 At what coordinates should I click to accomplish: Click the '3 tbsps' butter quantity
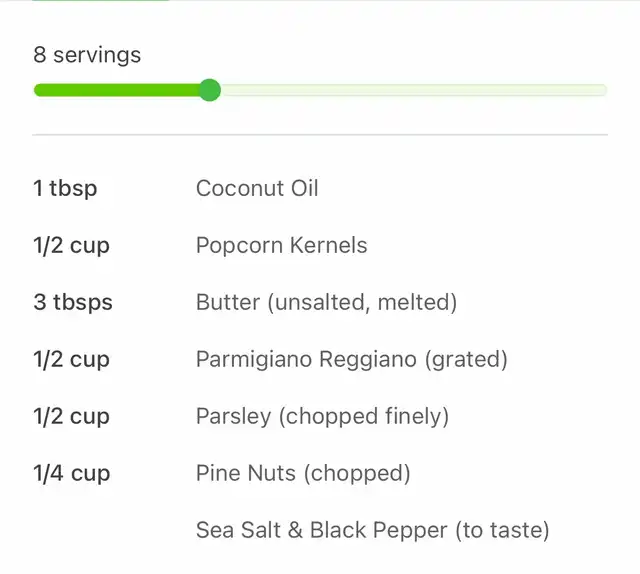[x=73, y=303]
